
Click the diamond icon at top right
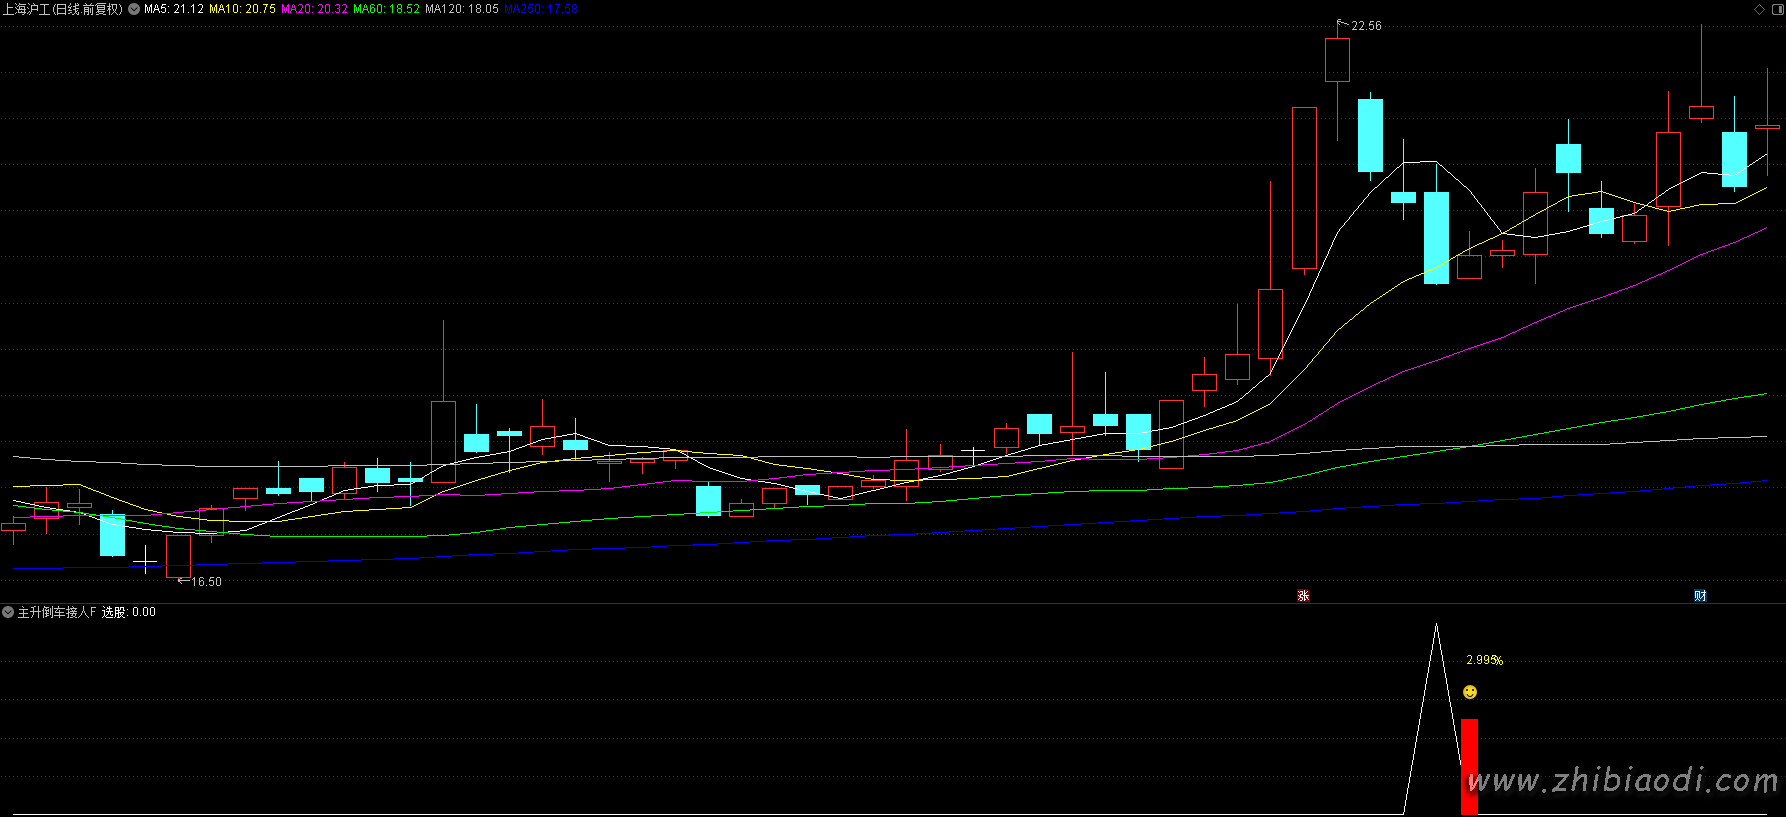pyautogui.click(x=1760, y=9)
